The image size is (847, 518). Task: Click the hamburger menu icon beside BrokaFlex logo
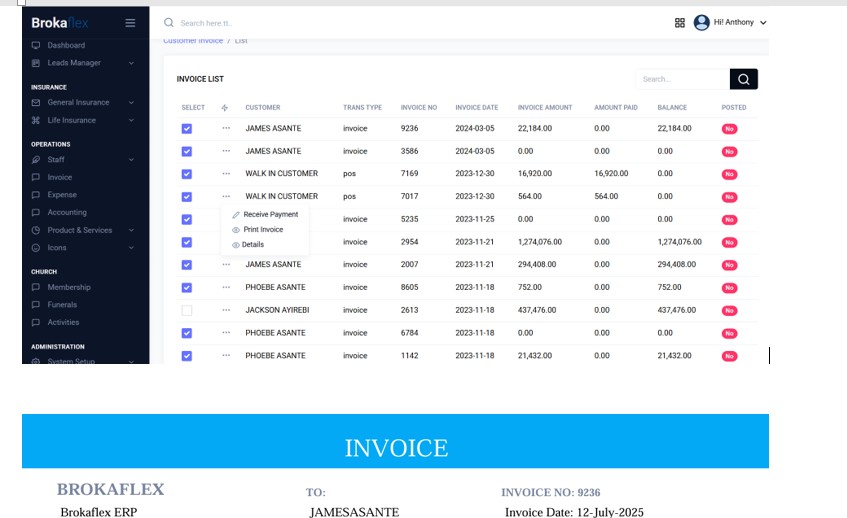[130, 23]
